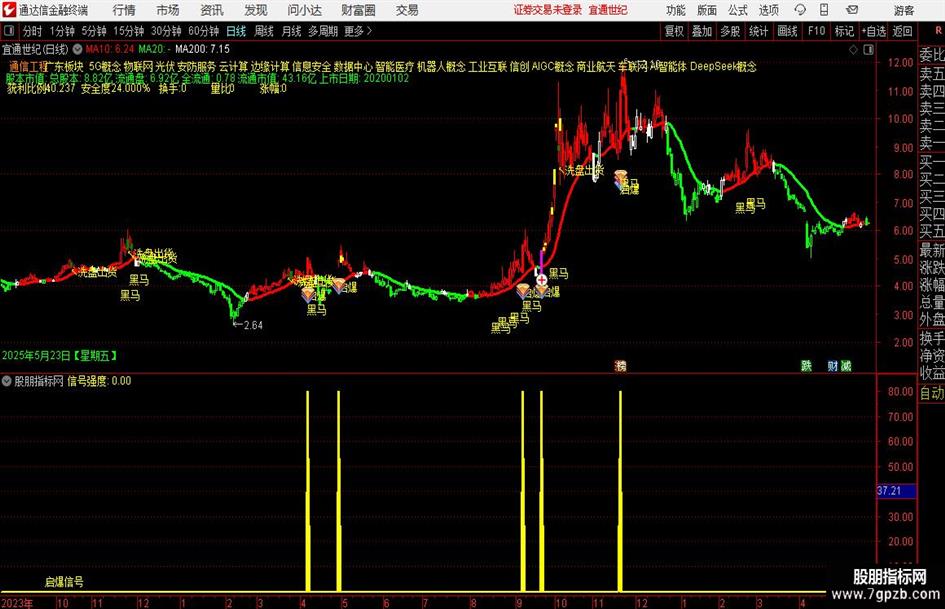Switch to 分时 chart tab
Screen dimensions: 945x609
pyautogui.click(x=33, y=31)
